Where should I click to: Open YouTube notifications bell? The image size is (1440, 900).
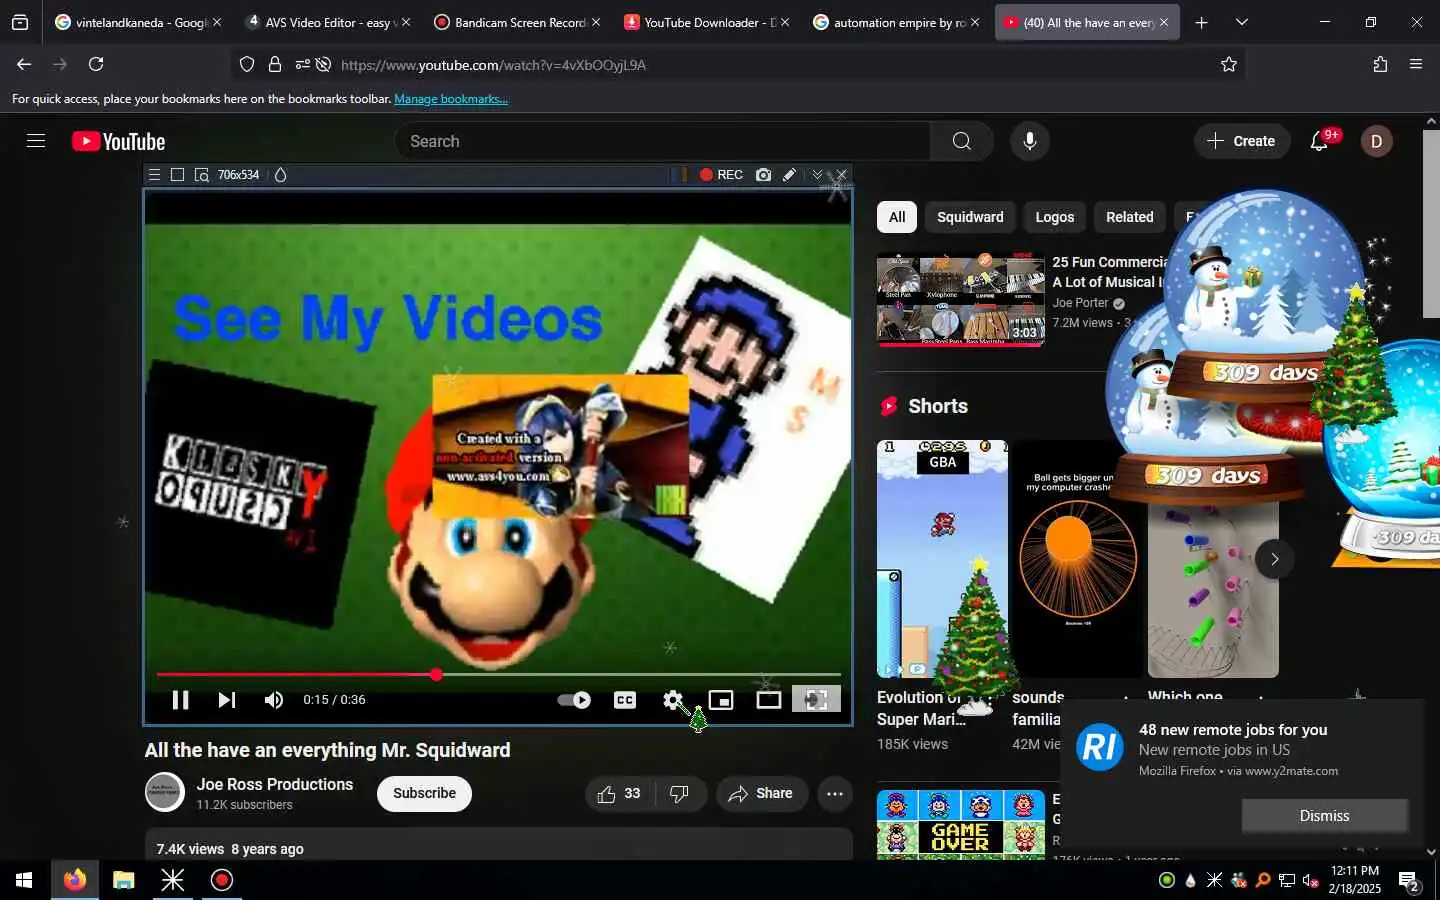click(x=1320, y=141)
